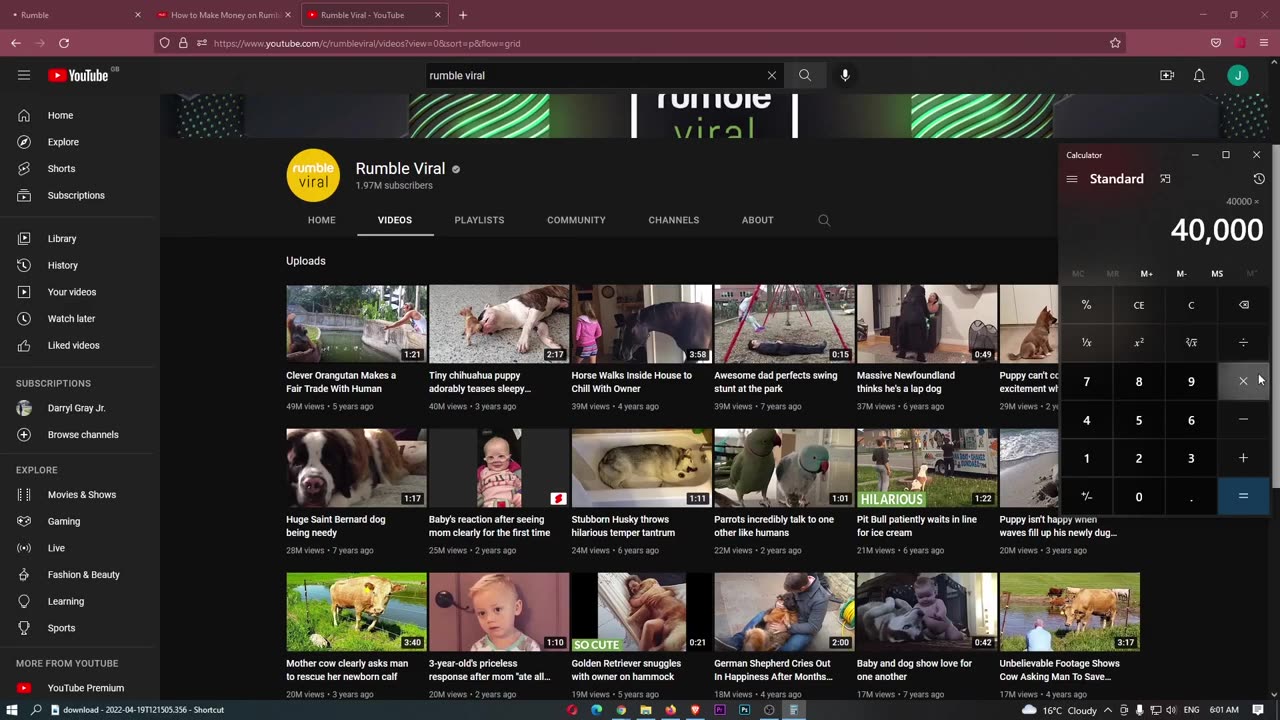Bookmark this page with the star

pos(1115,43)
